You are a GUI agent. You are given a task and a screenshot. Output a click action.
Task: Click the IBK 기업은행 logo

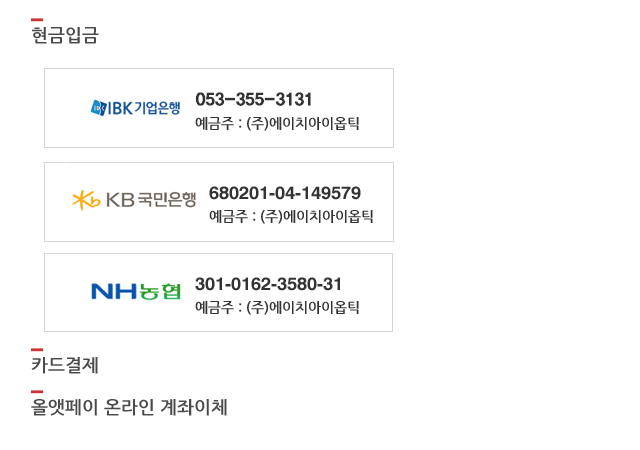(x=136, y=108)
